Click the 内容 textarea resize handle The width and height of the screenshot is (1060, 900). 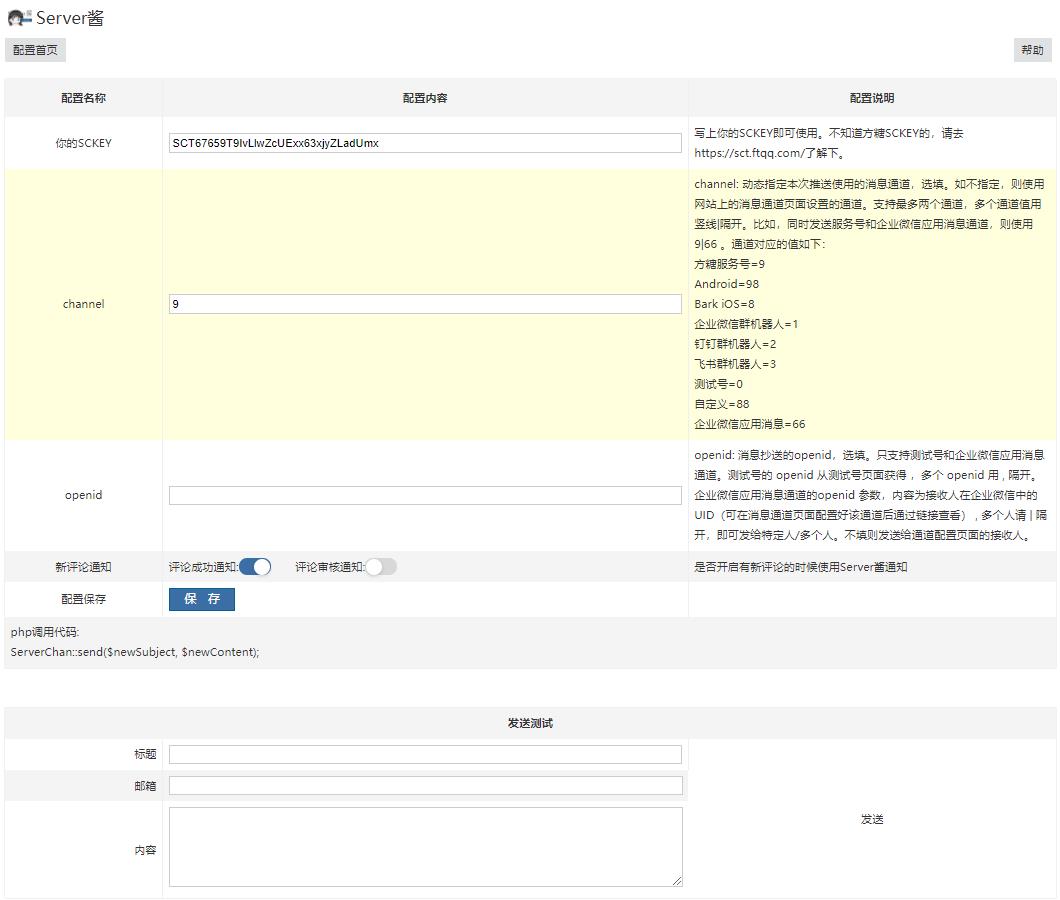677,881
